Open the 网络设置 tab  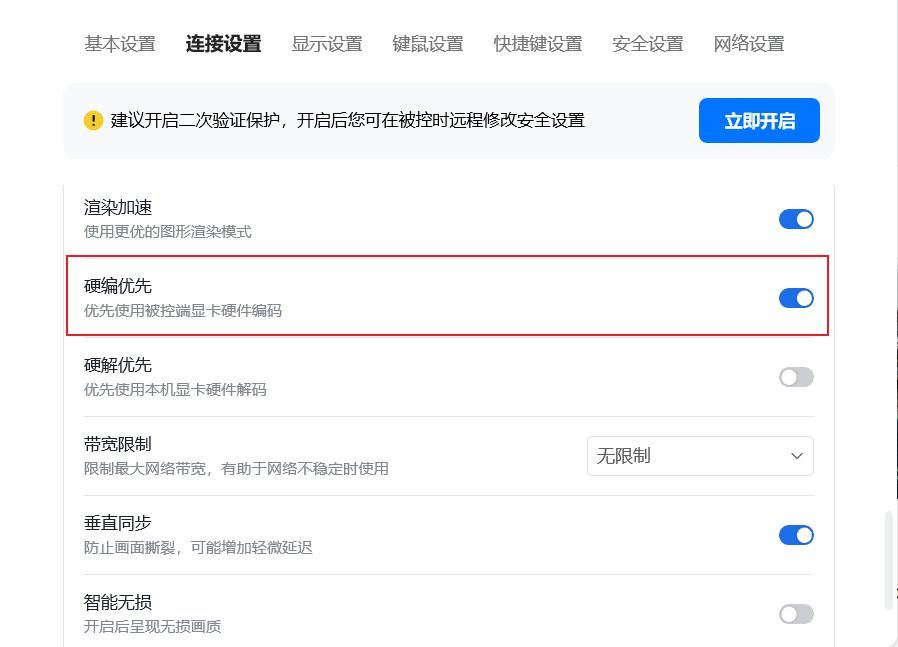tap(749, 44)
